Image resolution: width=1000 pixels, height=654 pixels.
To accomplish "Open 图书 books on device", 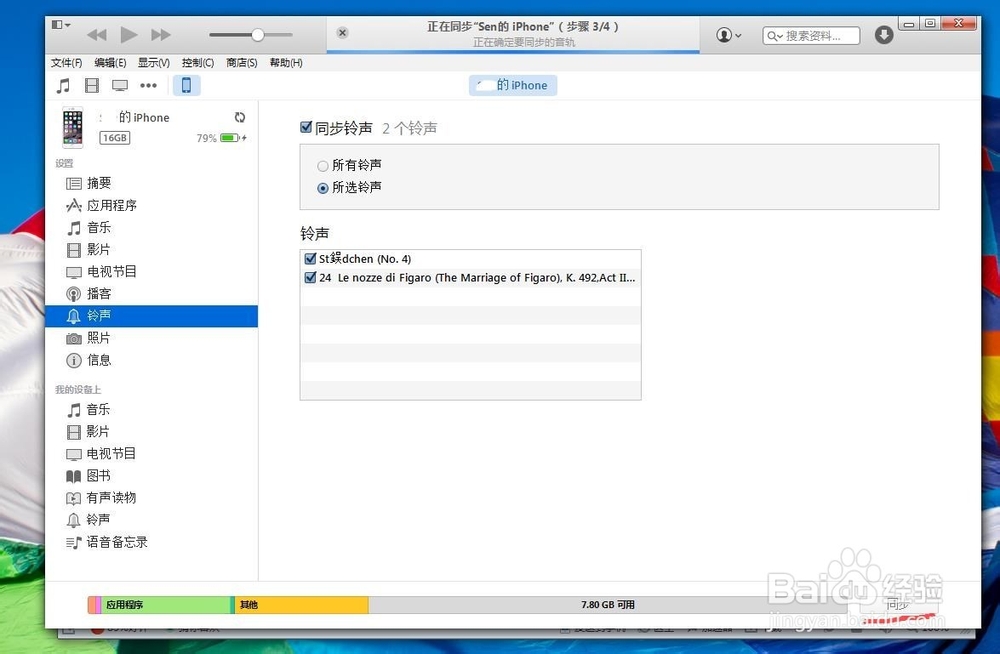I will click(x=152, y=476).
